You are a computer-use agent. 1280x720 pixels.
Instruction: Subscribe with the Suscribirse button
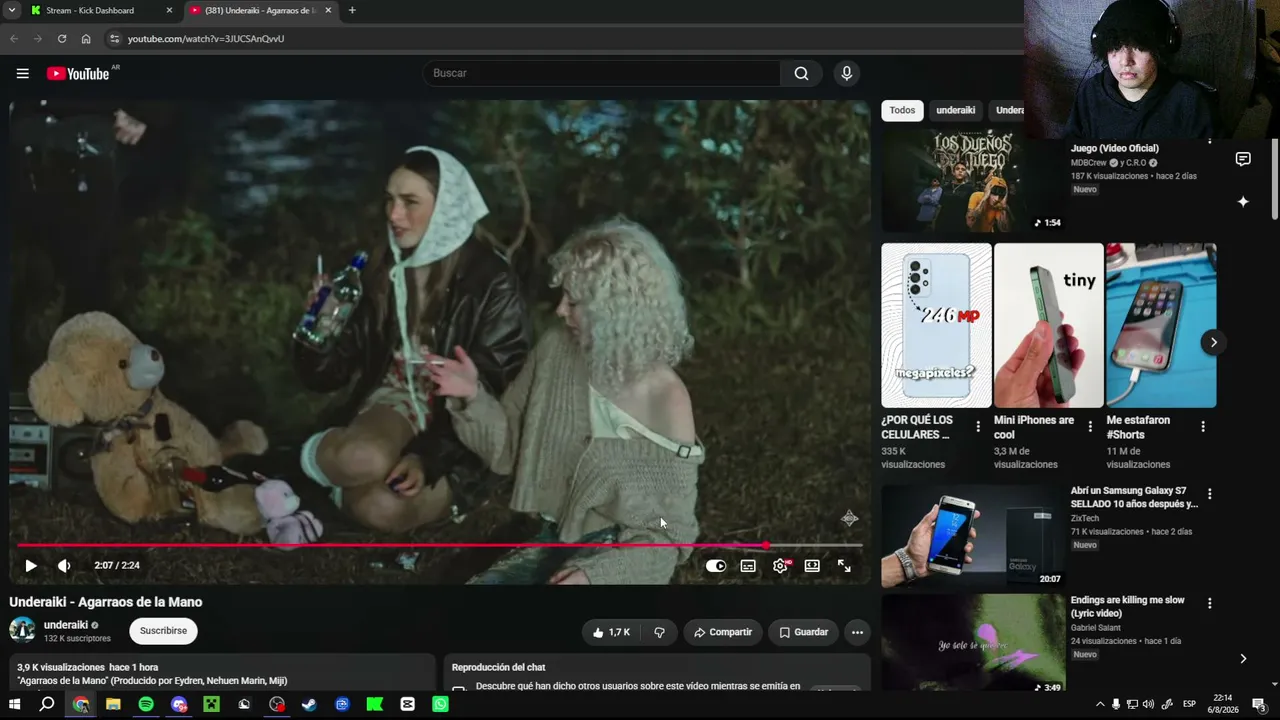click(x=163, y=631)
